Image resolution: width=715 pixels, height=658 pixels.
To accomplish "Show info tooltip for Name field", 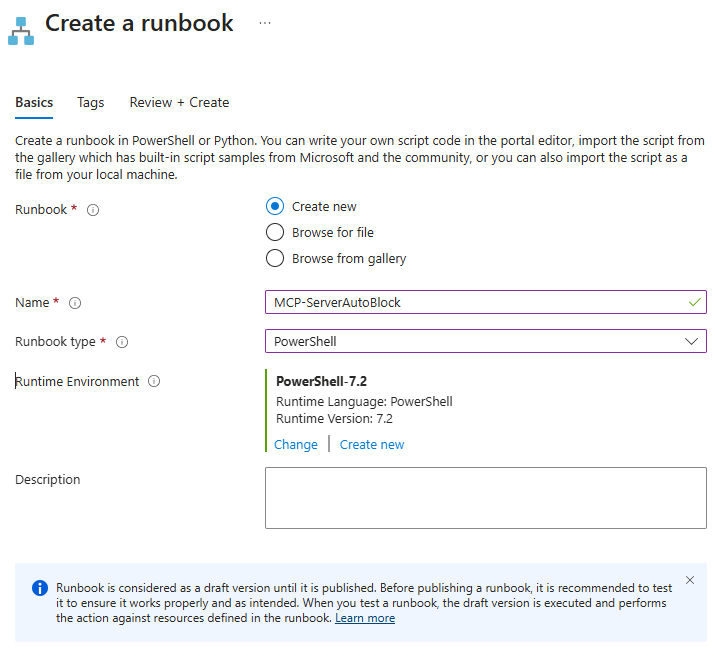I will [x=75, y=303].
